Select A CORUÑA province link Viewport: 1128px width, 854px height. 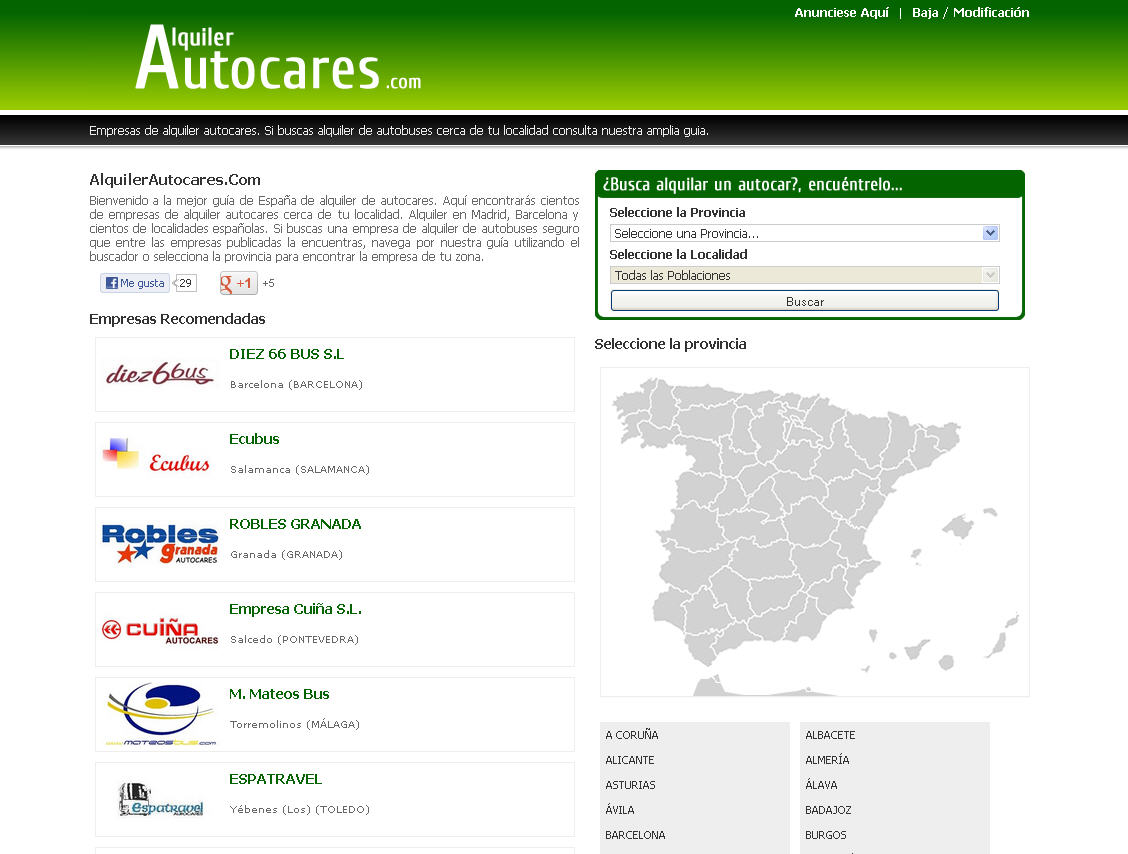(632, 735)
